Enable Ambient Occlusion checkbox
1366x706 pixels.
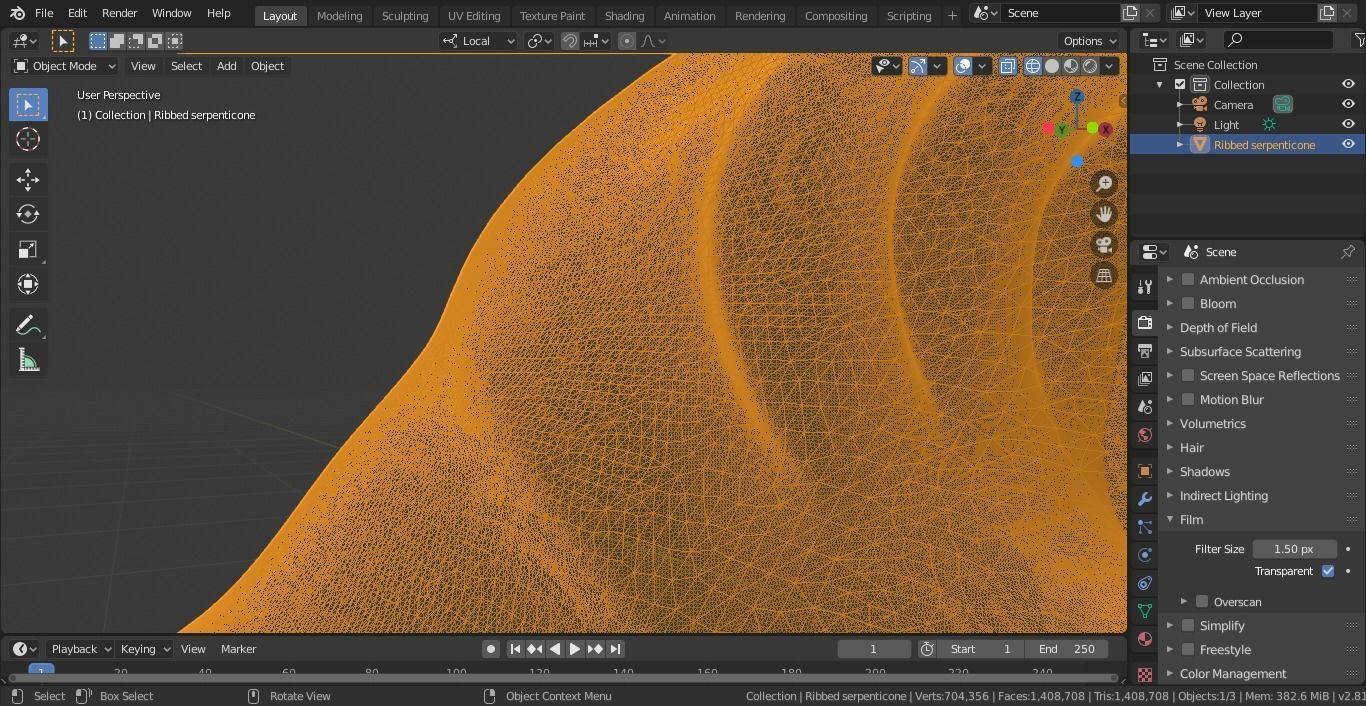[1188, 279]
